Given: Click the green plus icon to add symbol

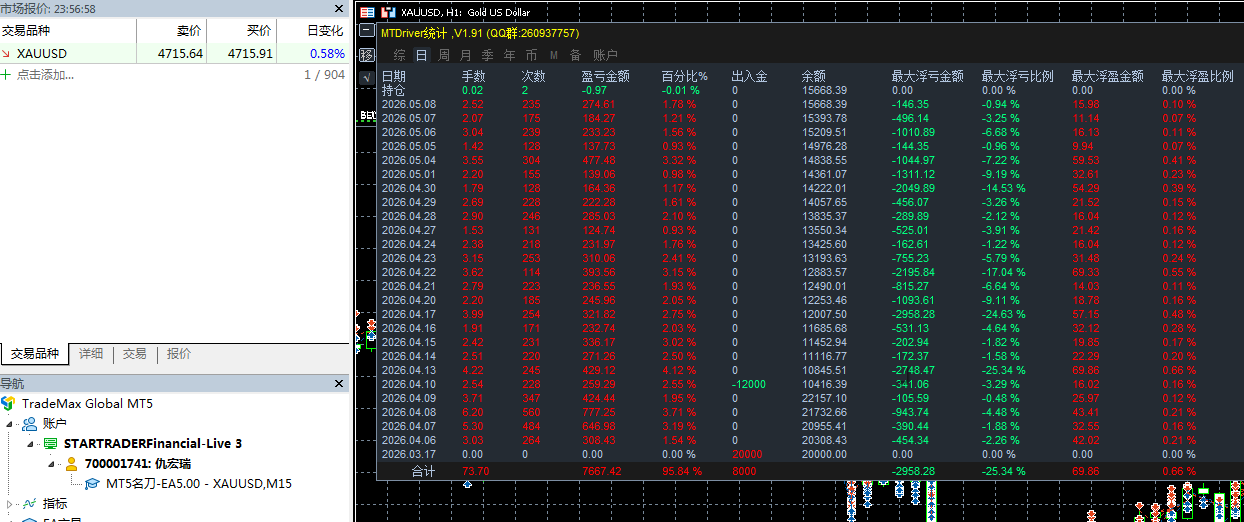Looking at the screenshot, I should tap(6, 74).
